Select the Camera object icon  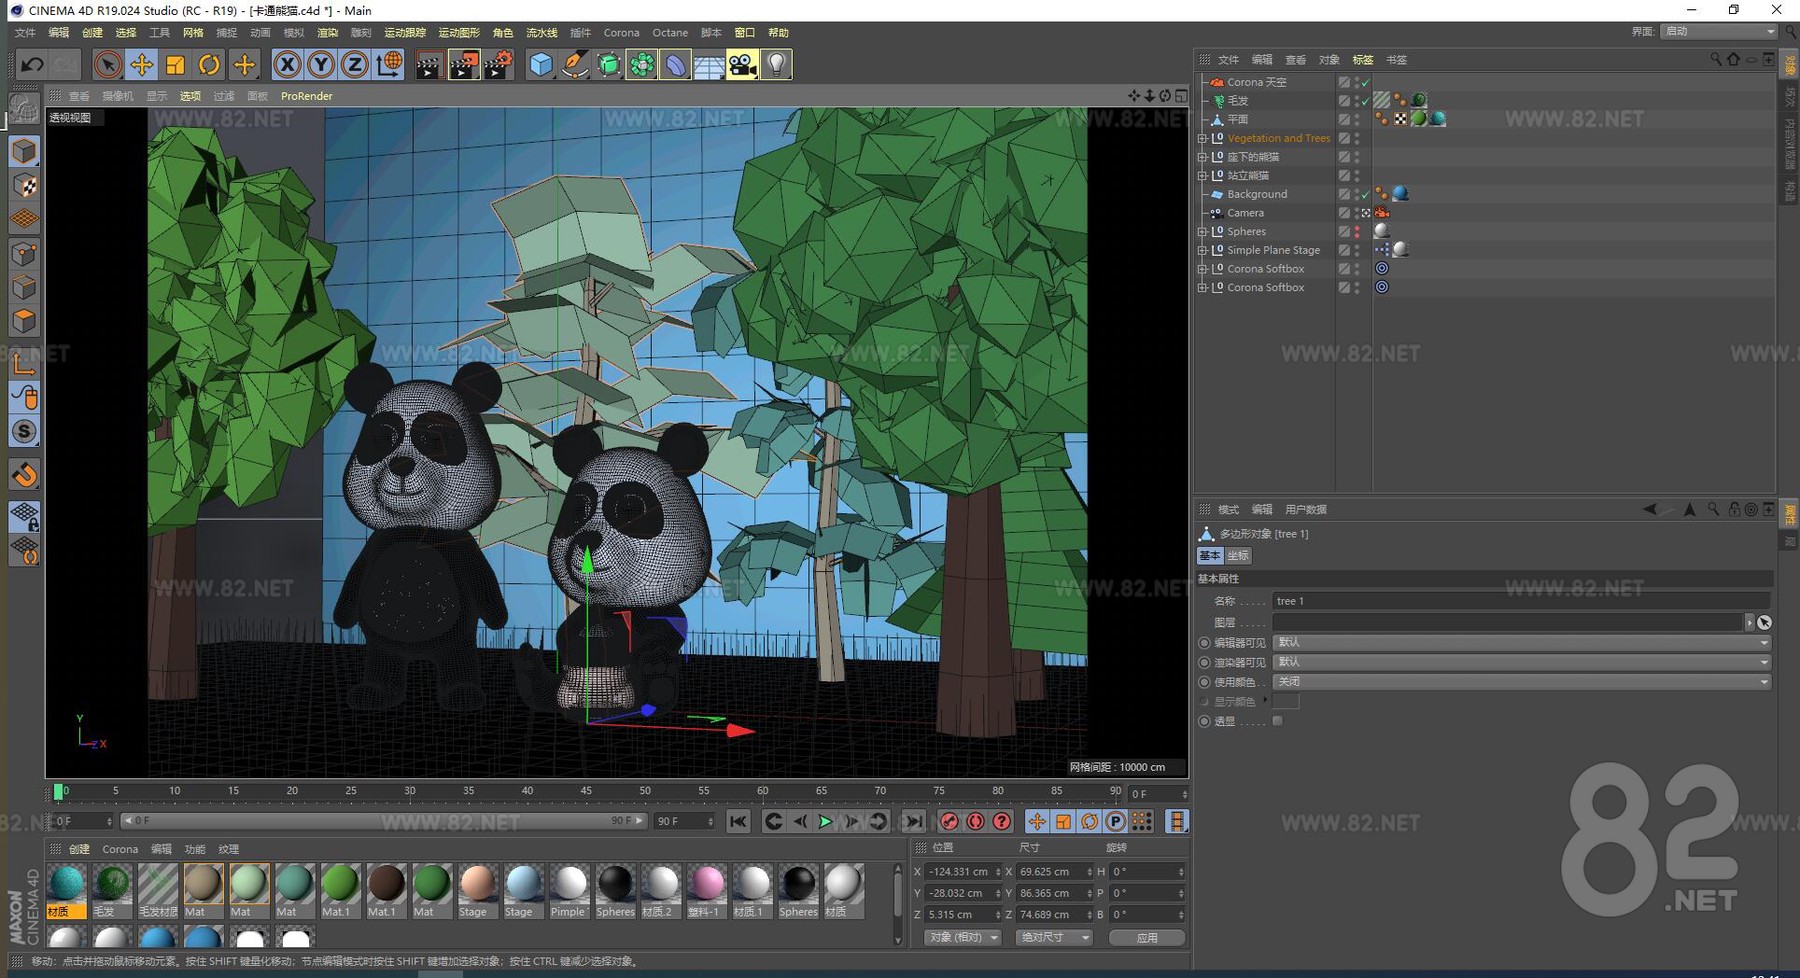click(x=1217, y=213)
